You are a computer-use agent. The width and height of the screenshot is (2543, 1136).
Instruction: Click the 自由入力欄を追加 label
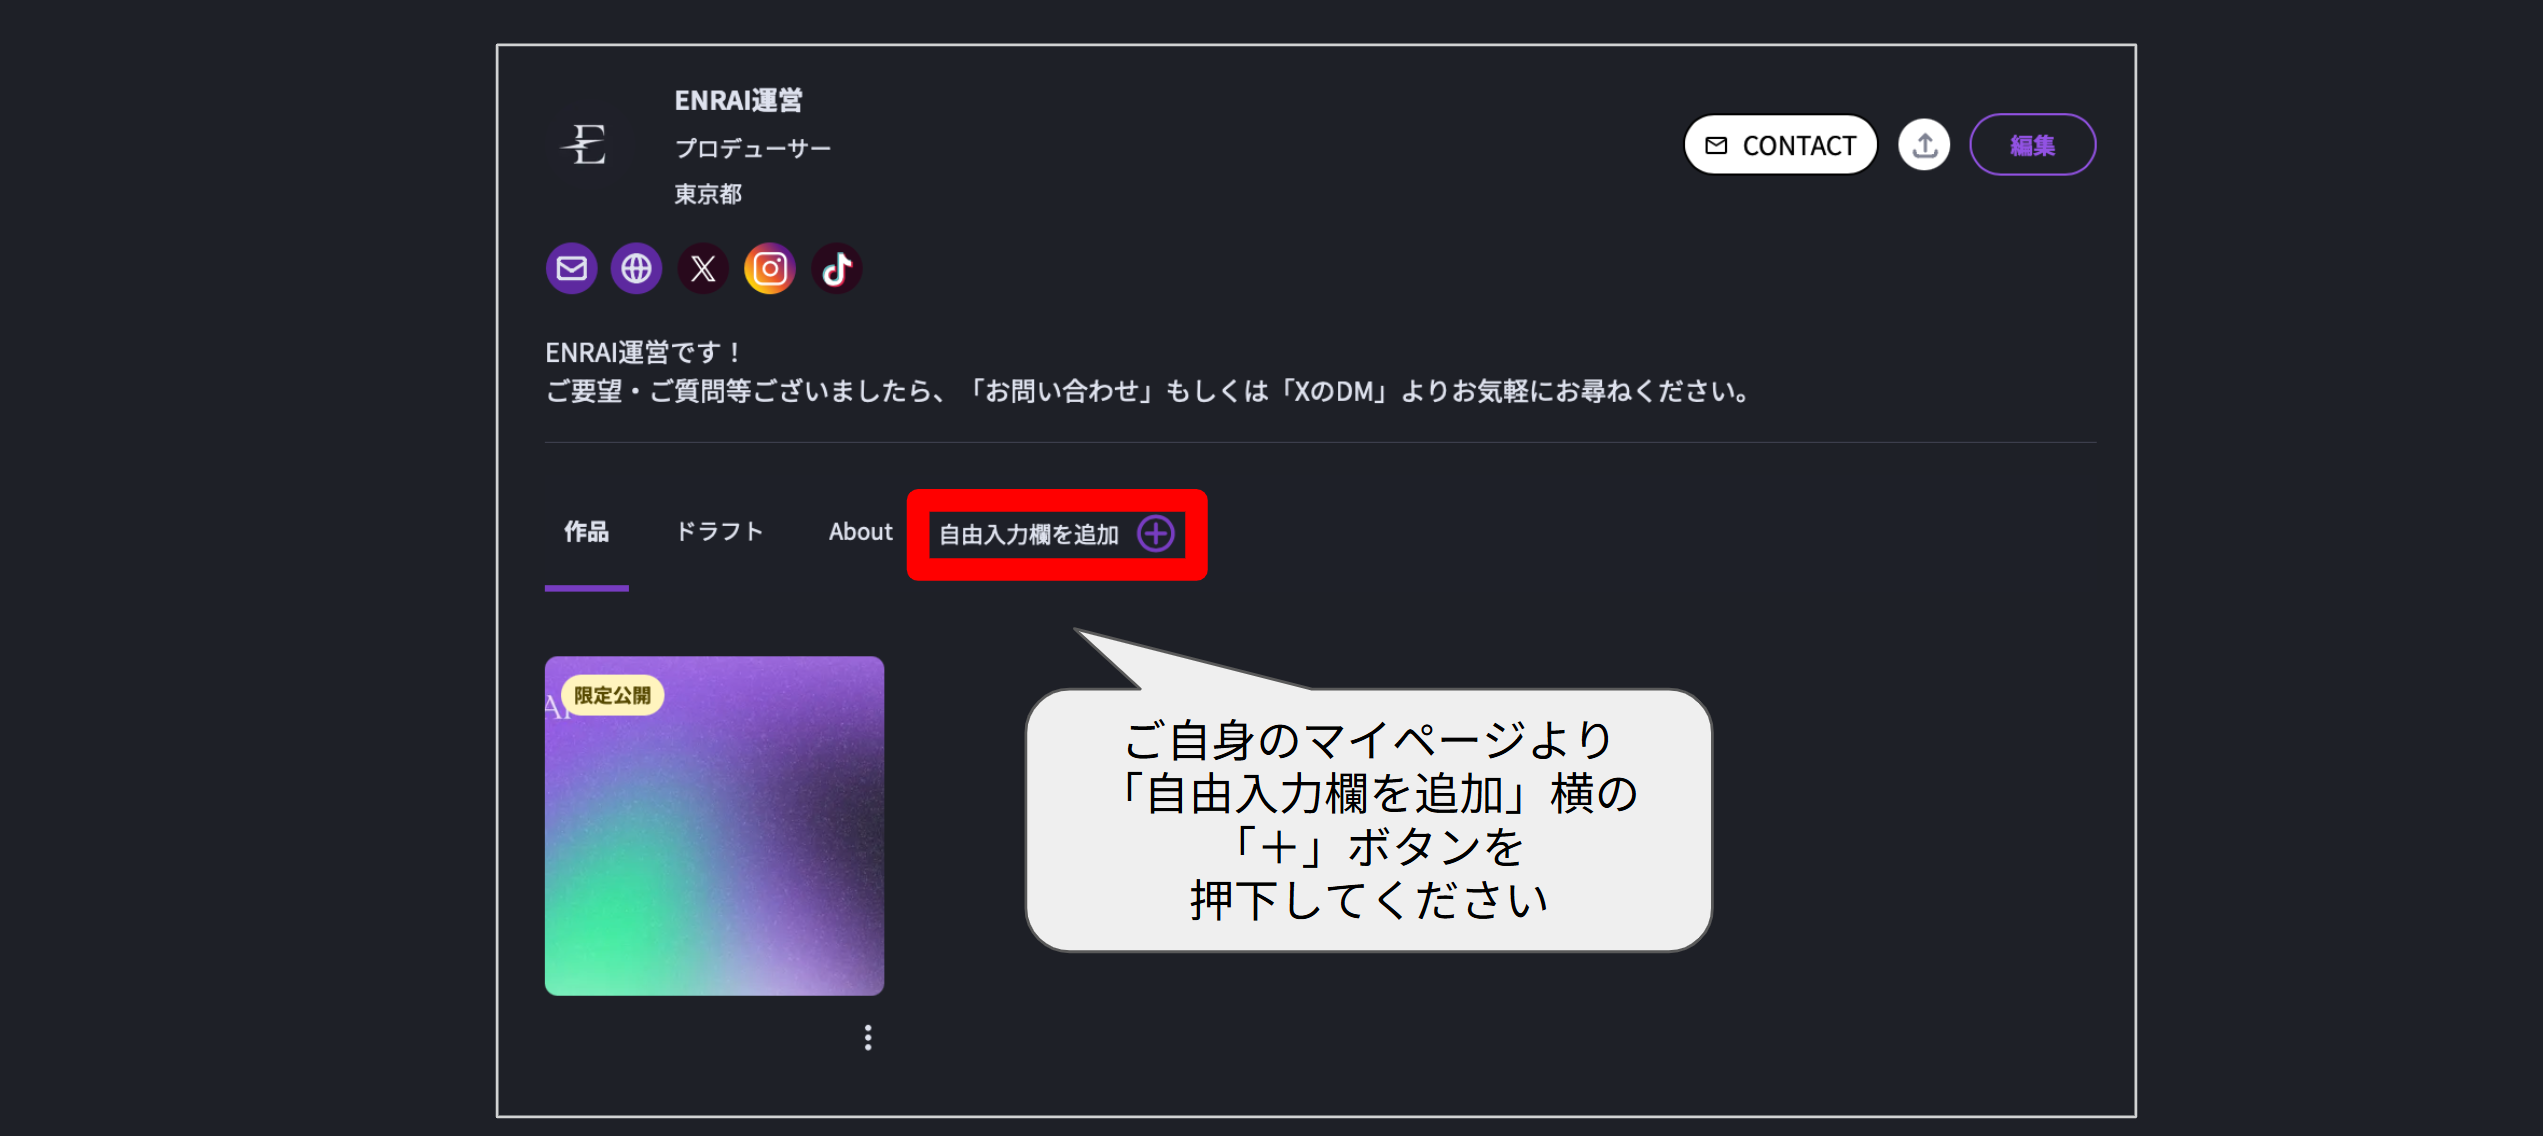click(x=1029, y=535)
